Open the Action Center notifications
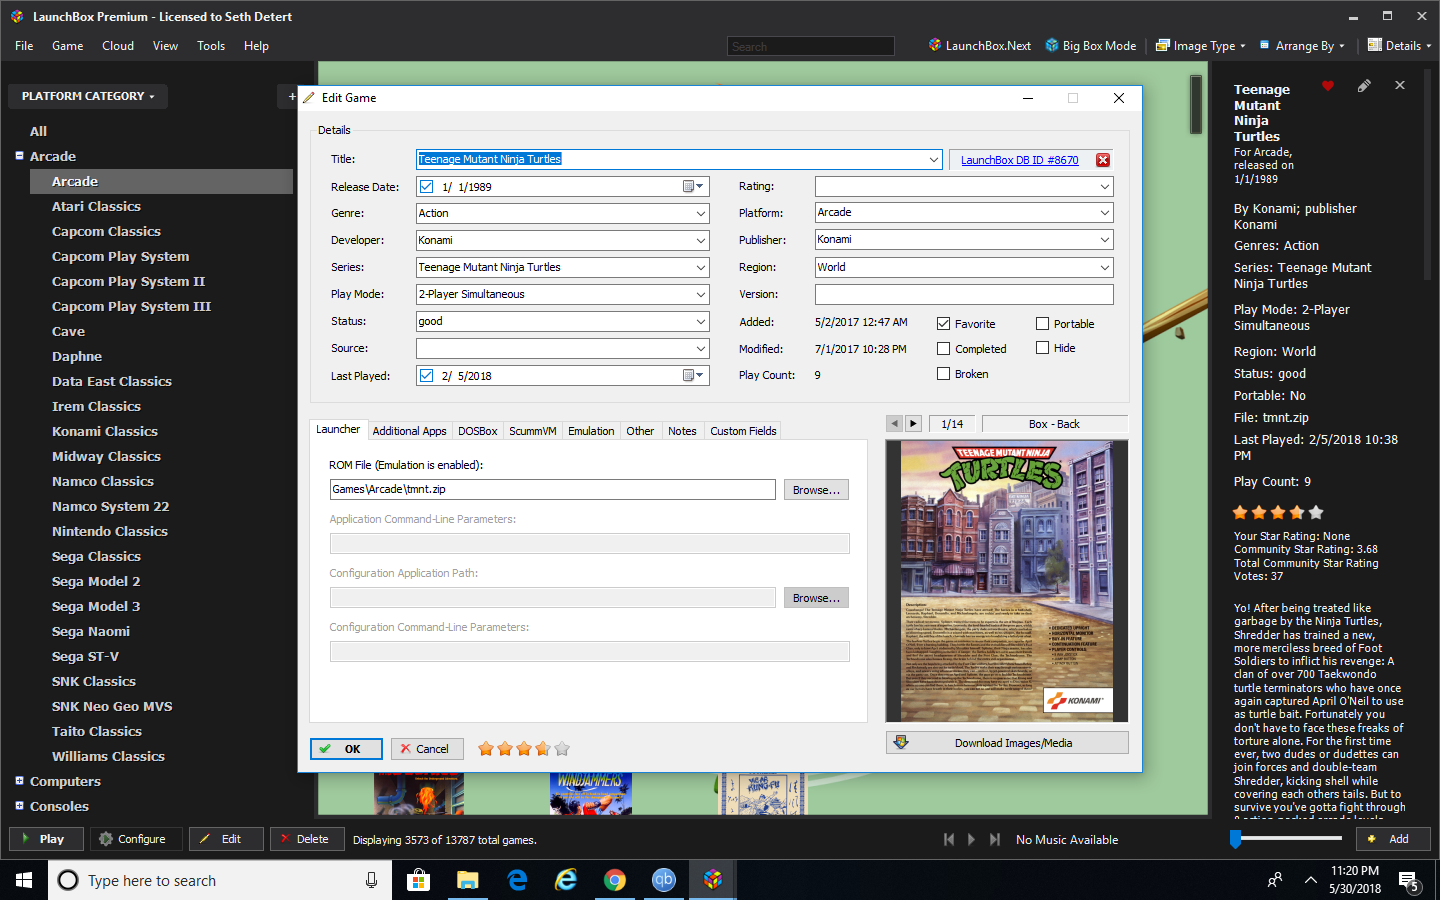Viewport: 1440px width, 900px height. click(x=1408, y=881)
